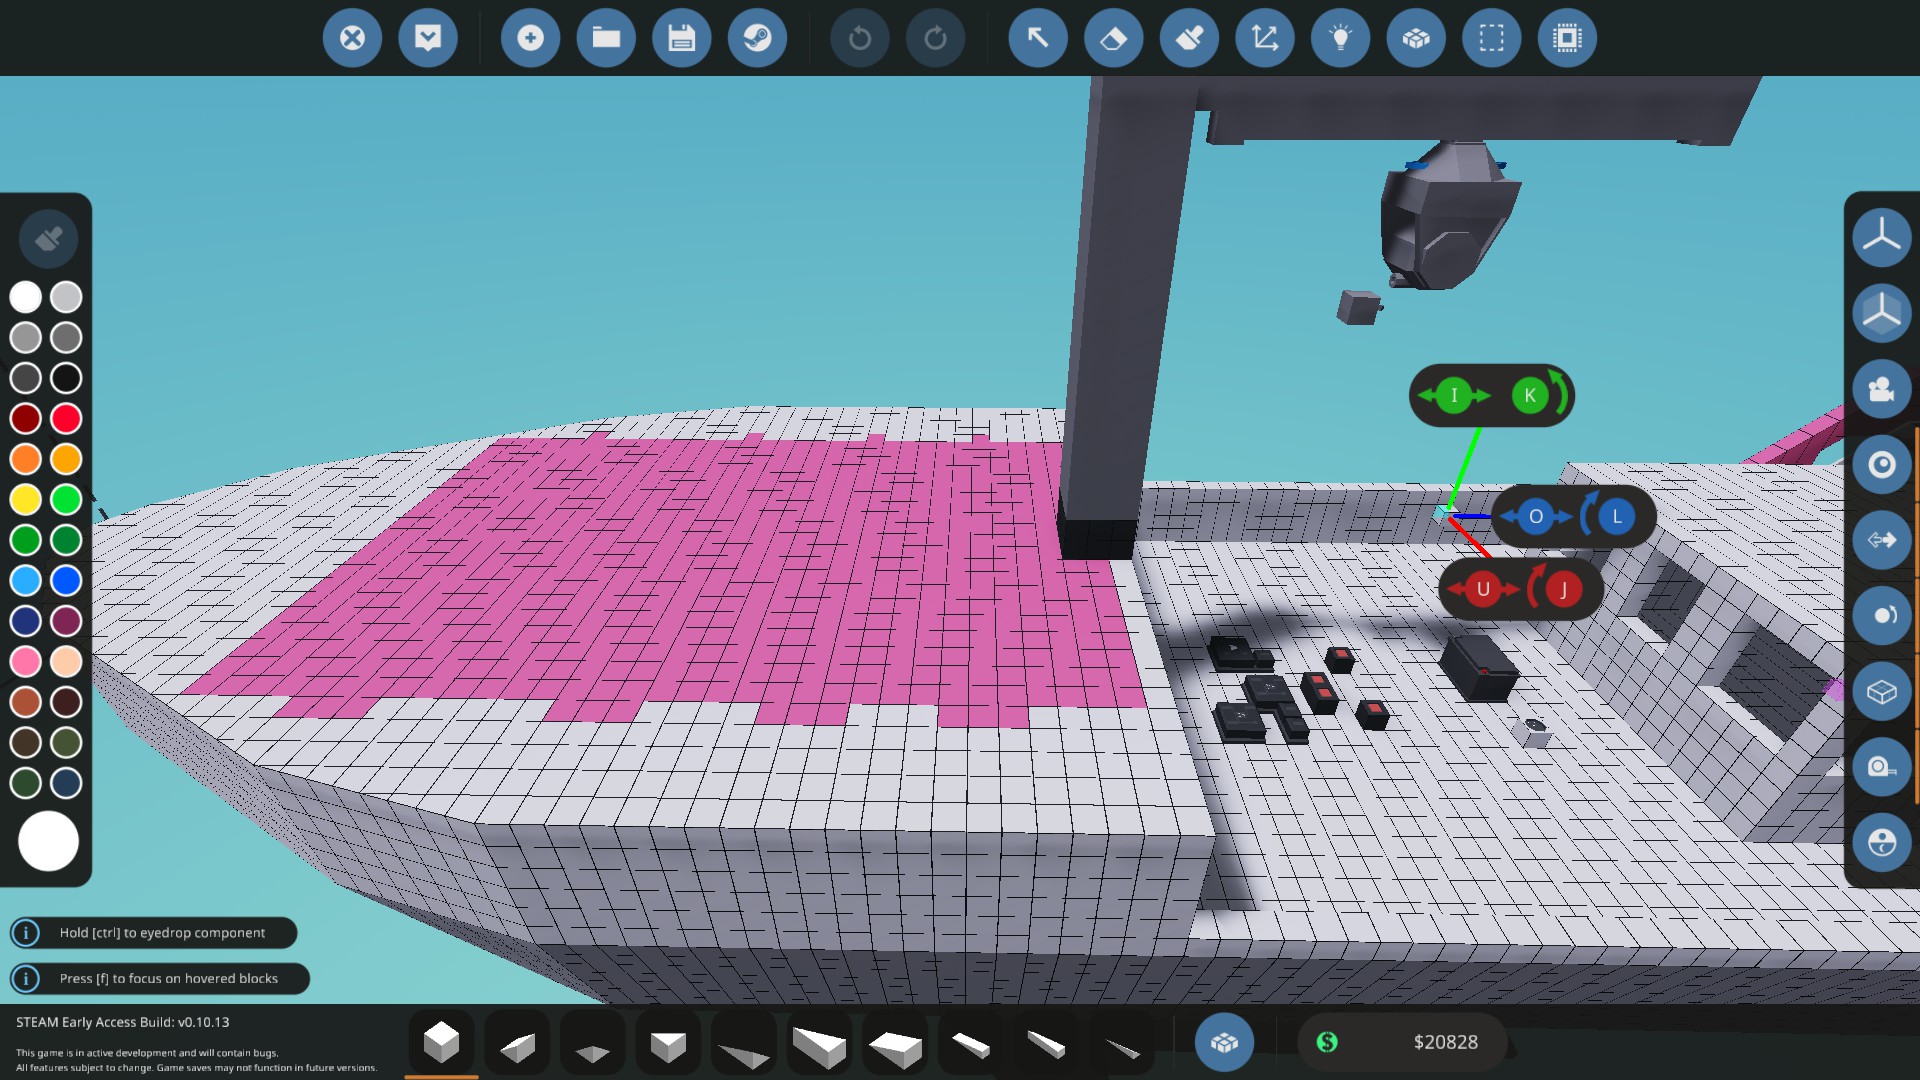Click the Undo button
The image size is (1920, 1080).
tap(860, 38)
